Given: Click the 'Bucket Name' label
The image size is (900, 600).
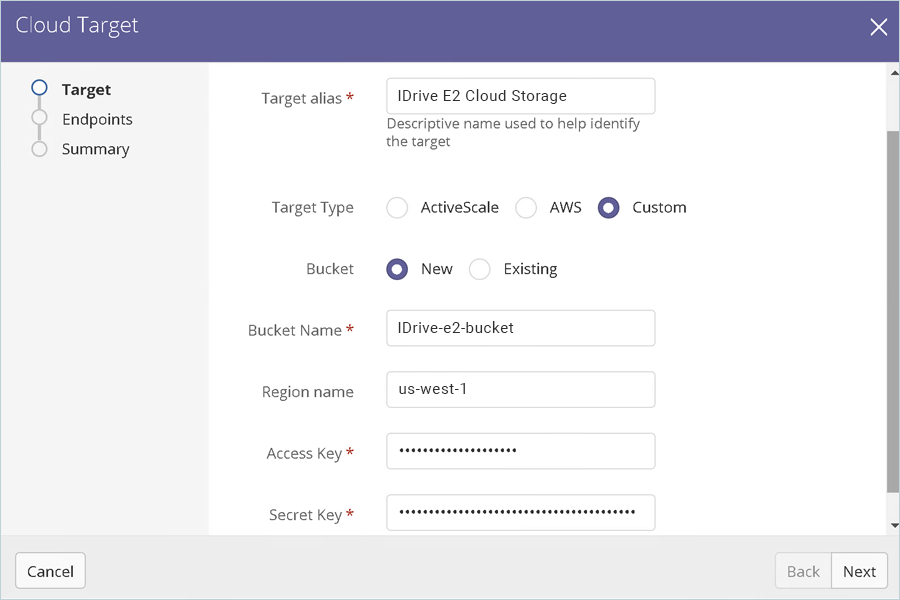Looking at the screenshot, I should click(x=295, y=331).
